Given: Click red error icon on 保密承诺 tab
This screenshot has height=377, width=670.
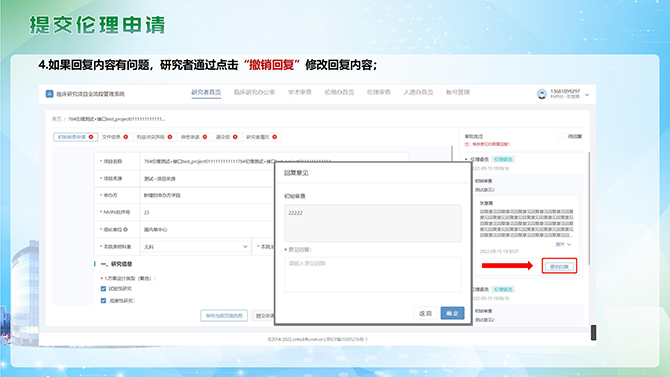Looking at the screenshot, I should pyautogui.click(x=205, y=137).
